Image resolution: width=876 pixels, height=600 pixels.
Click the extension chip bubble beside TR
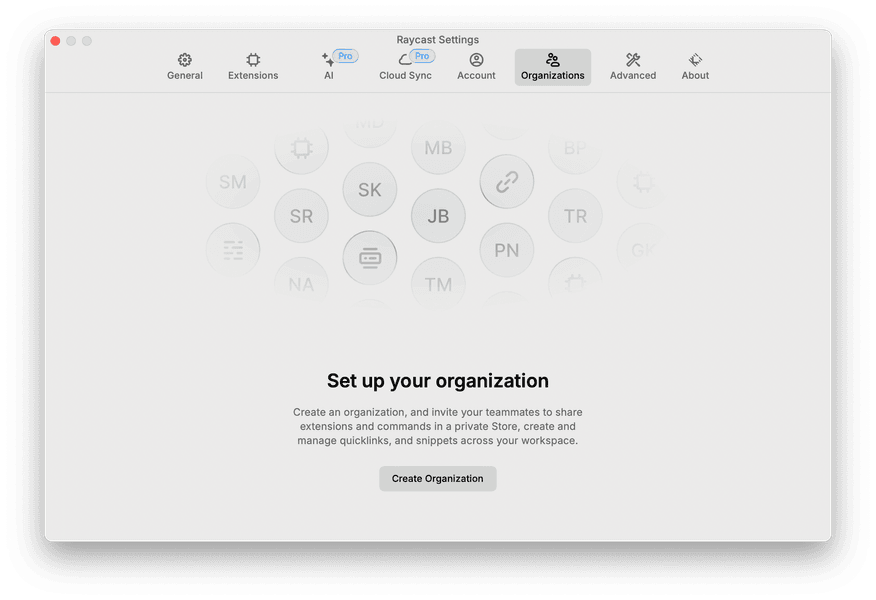[x=642, y=182]
